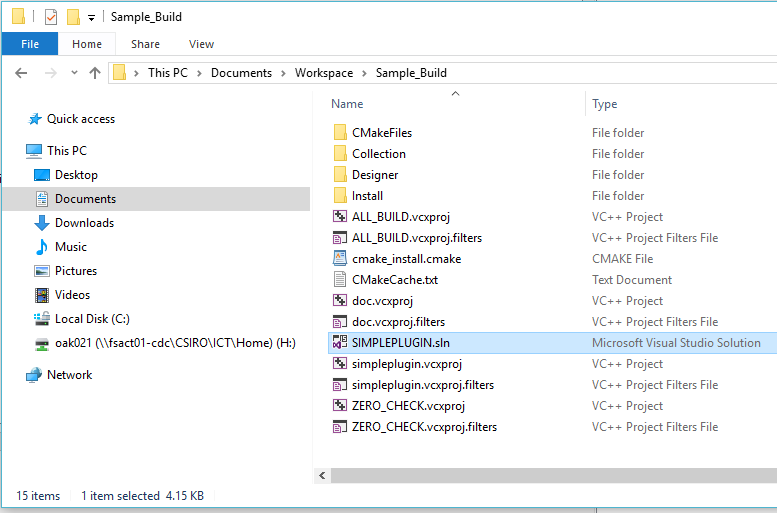
Task: Navigate to This PC in the address bar
Action: pyautogui.click(x=168, y=73)
